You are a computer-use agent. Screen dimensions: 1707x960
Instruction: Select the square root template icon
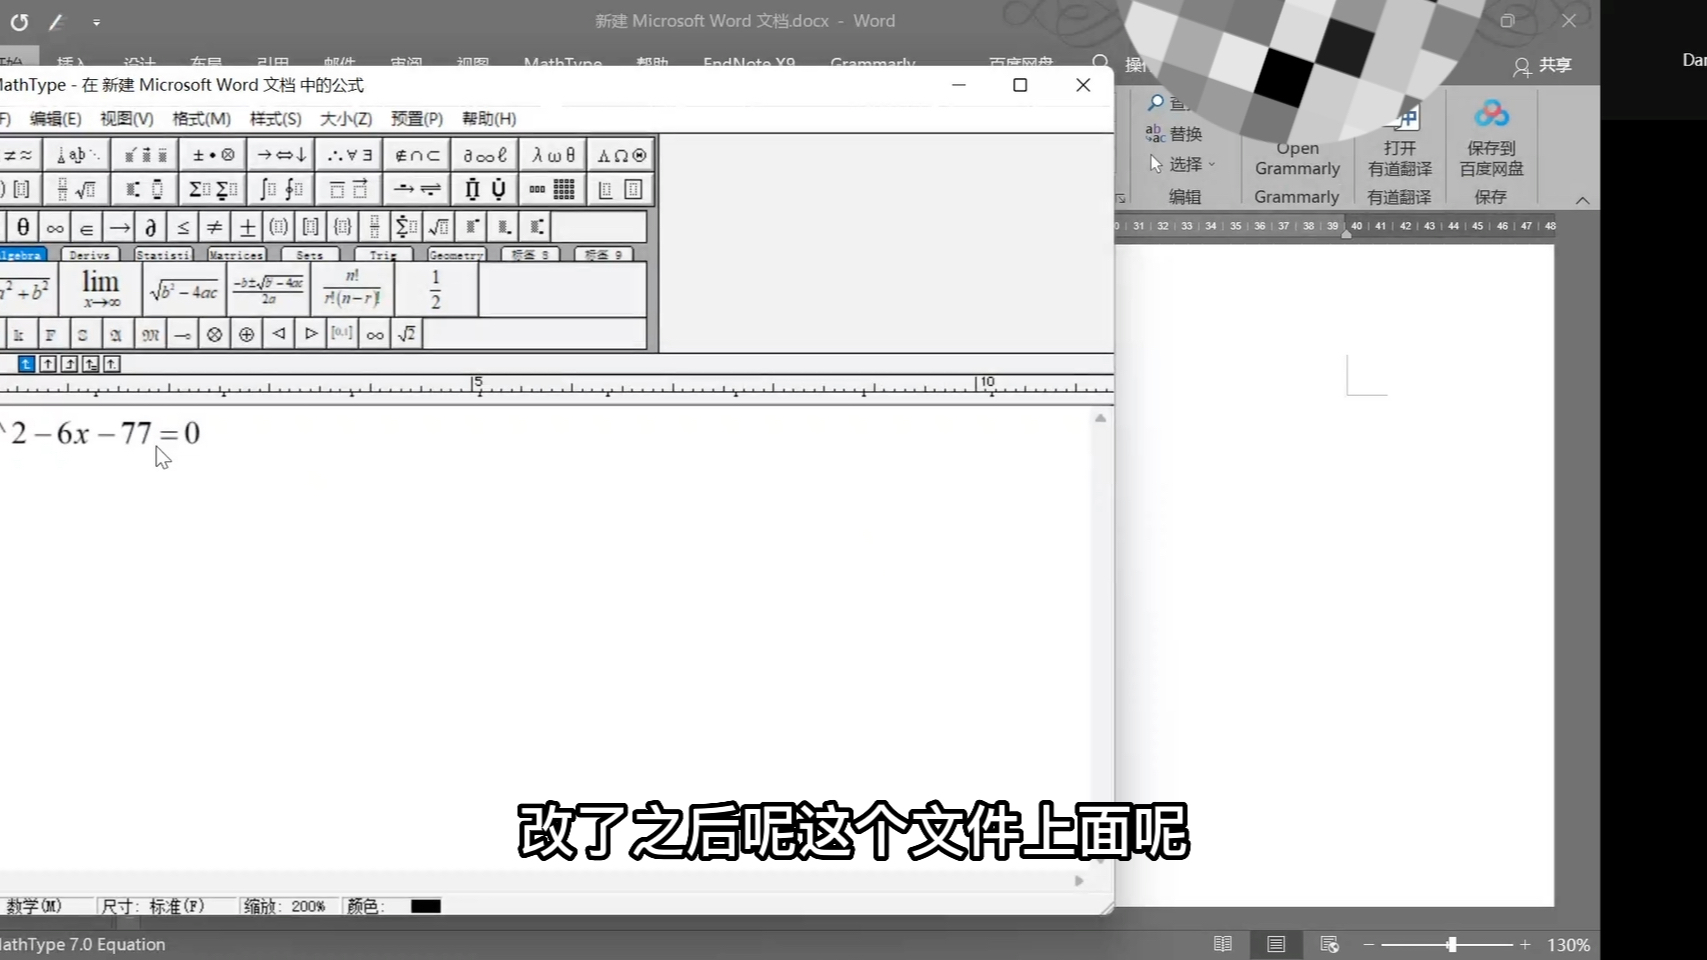pyautogui.click(x=437, y=227)
